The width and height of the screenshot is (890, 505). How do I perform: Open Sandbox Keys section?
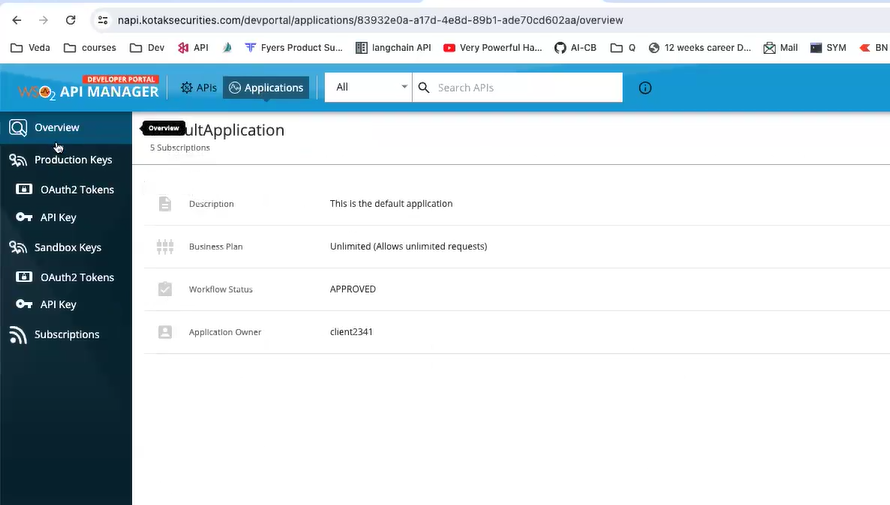pyautogui.click(x=66, y=247)
